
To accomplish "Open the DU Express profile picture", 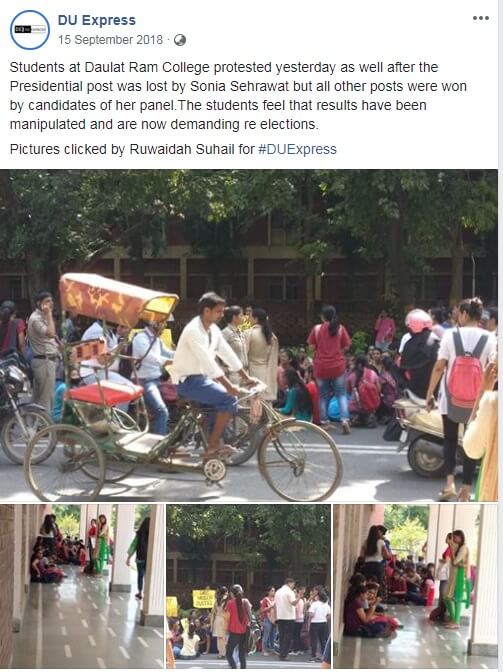I will (30, 30).
